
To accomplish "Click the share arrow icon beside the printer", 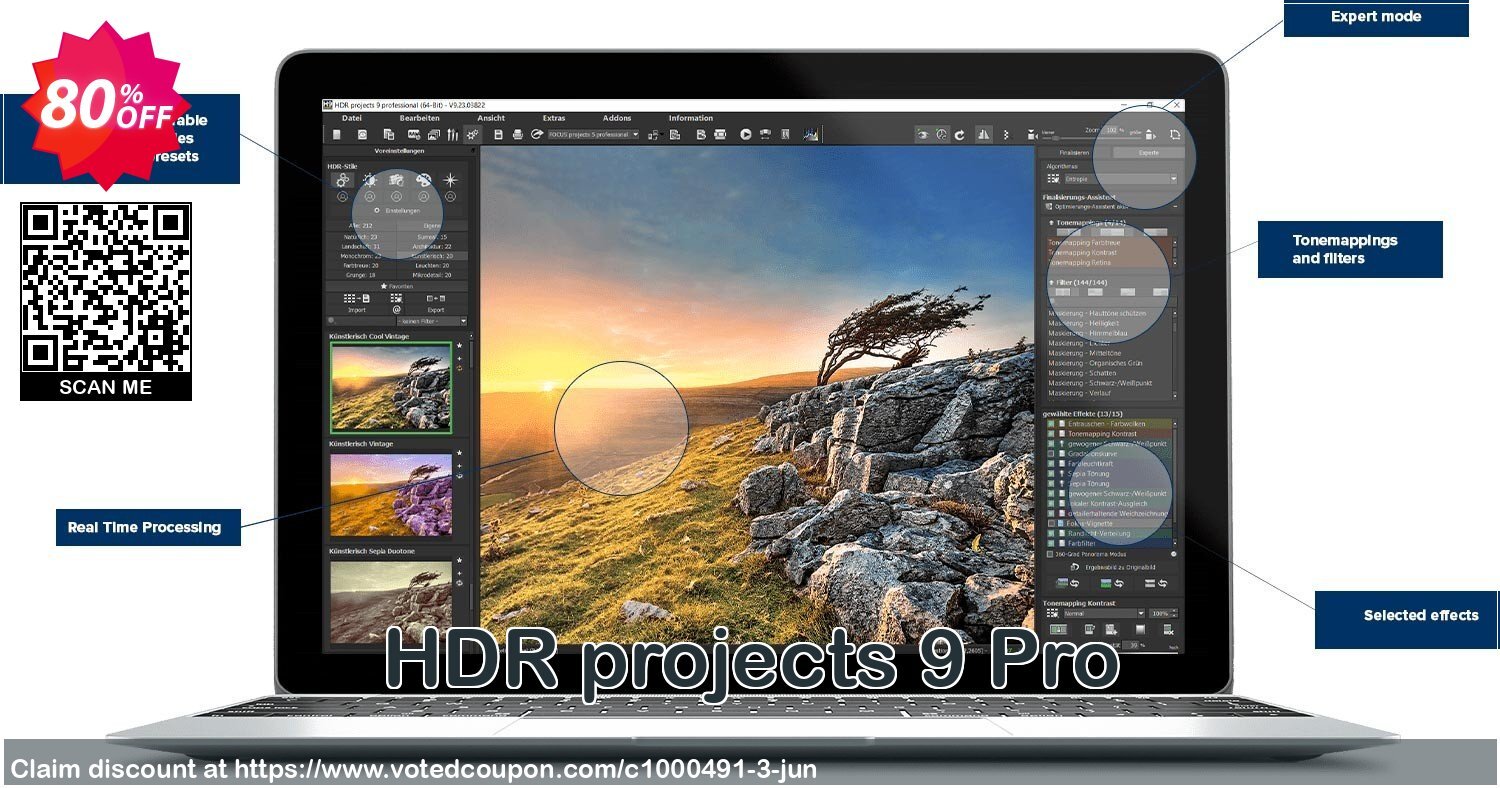I will (x=537, y=134).
